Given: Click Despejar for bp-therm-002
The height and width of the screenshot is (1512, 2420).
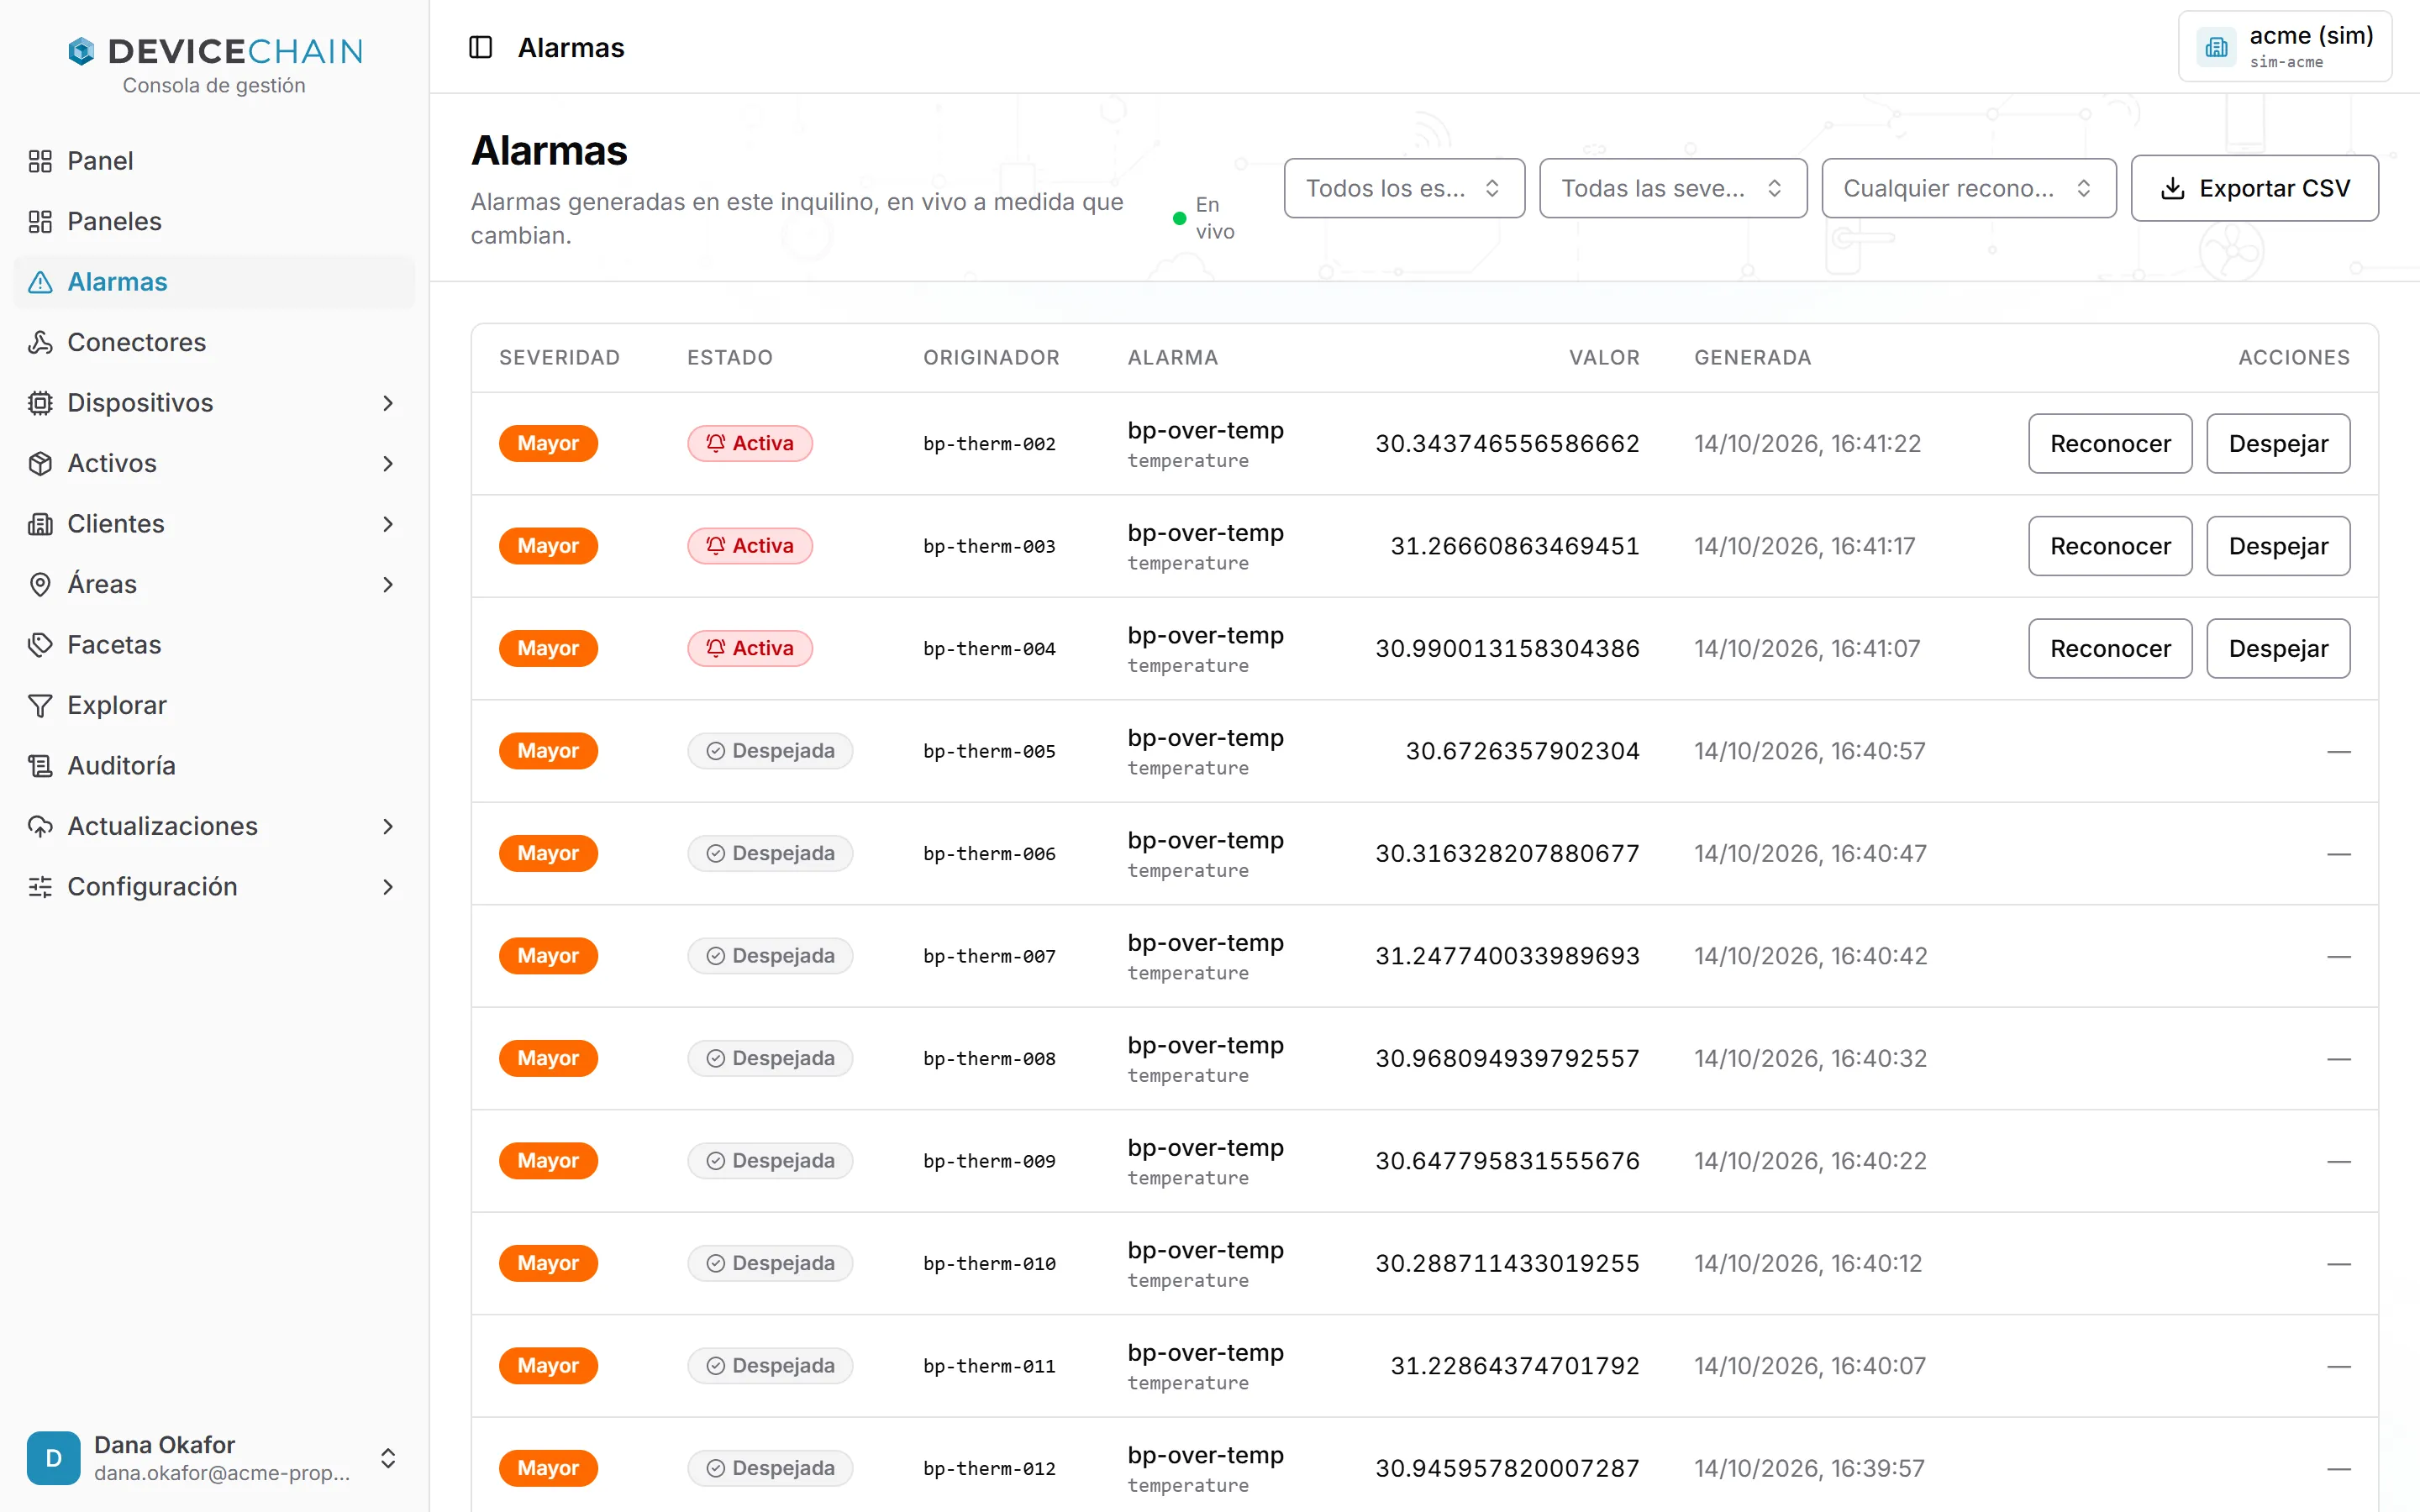Looking at the screenshot, I should tap(2278, 443).
